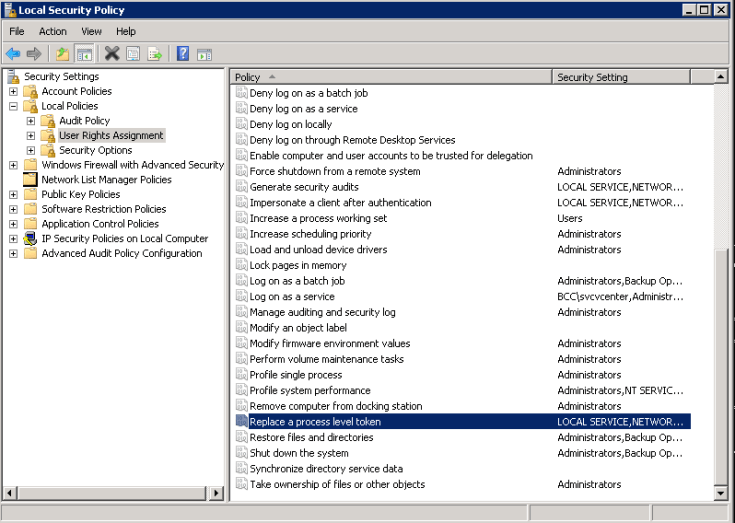Click the vertical scrollbar up arrow
Screen dimensions: 735x523
pos(721,77)
